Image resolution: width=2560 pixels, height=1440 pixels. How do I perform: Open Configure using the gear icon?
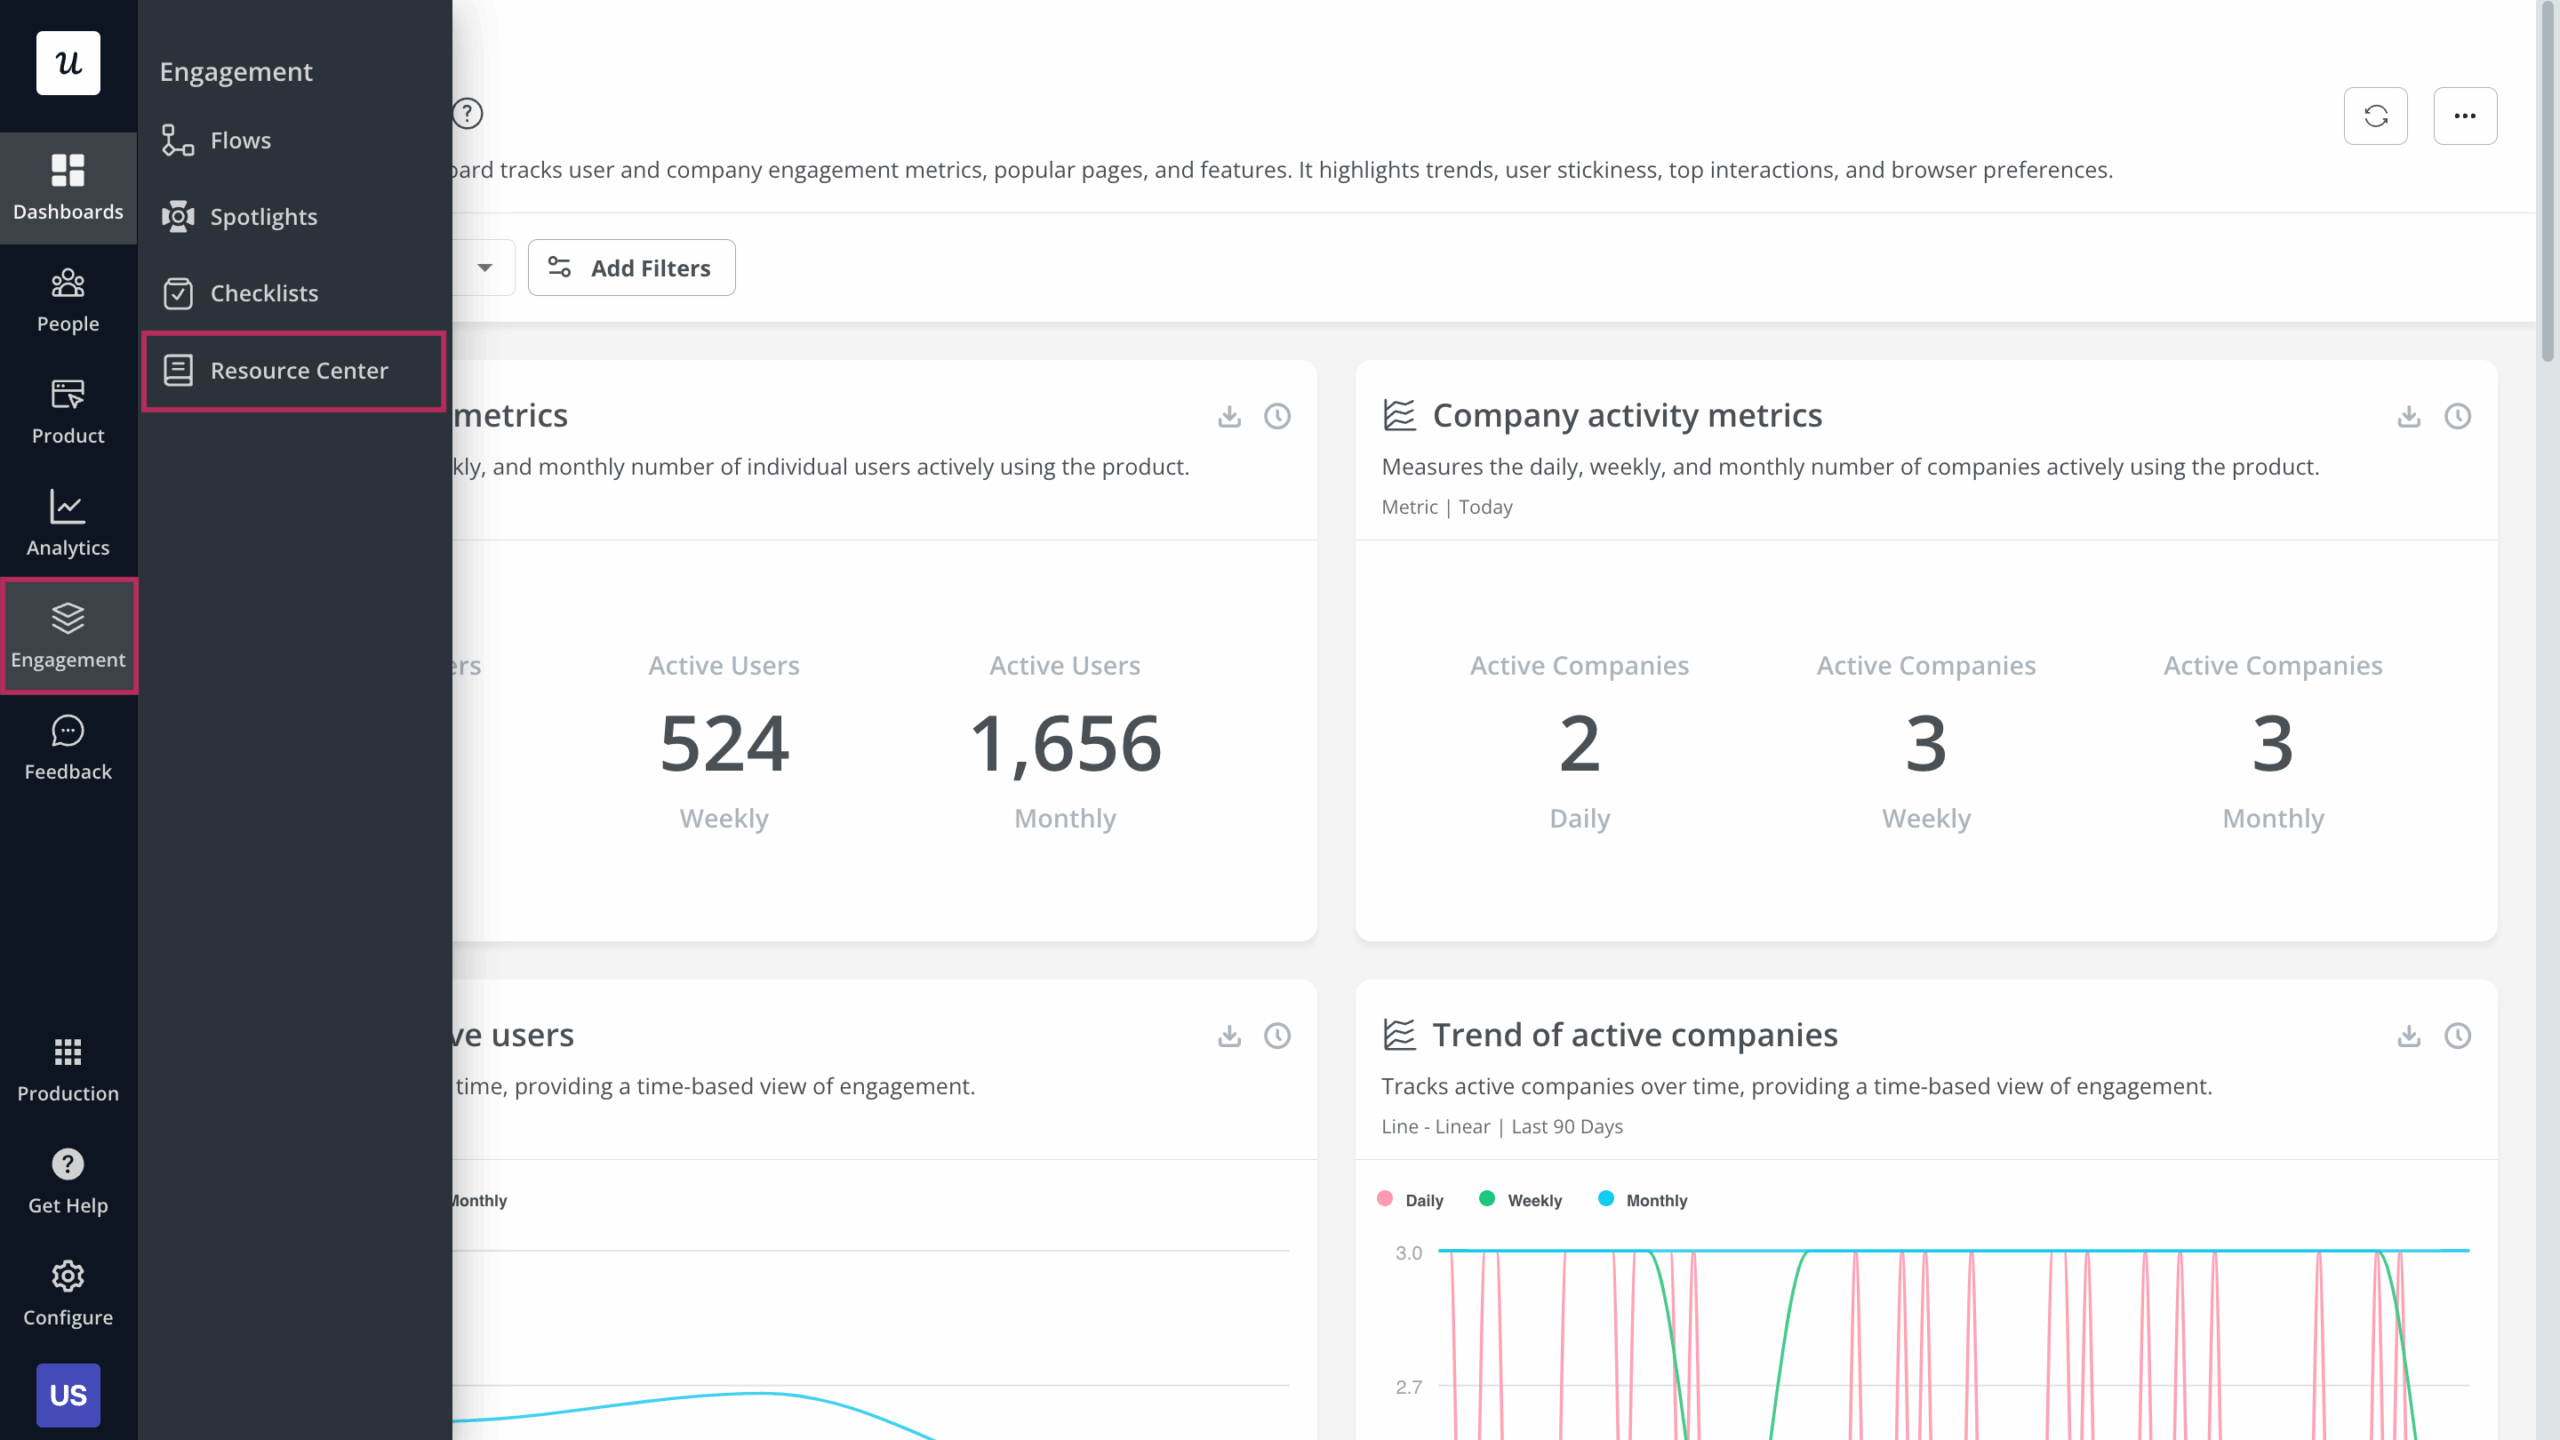67,1290
